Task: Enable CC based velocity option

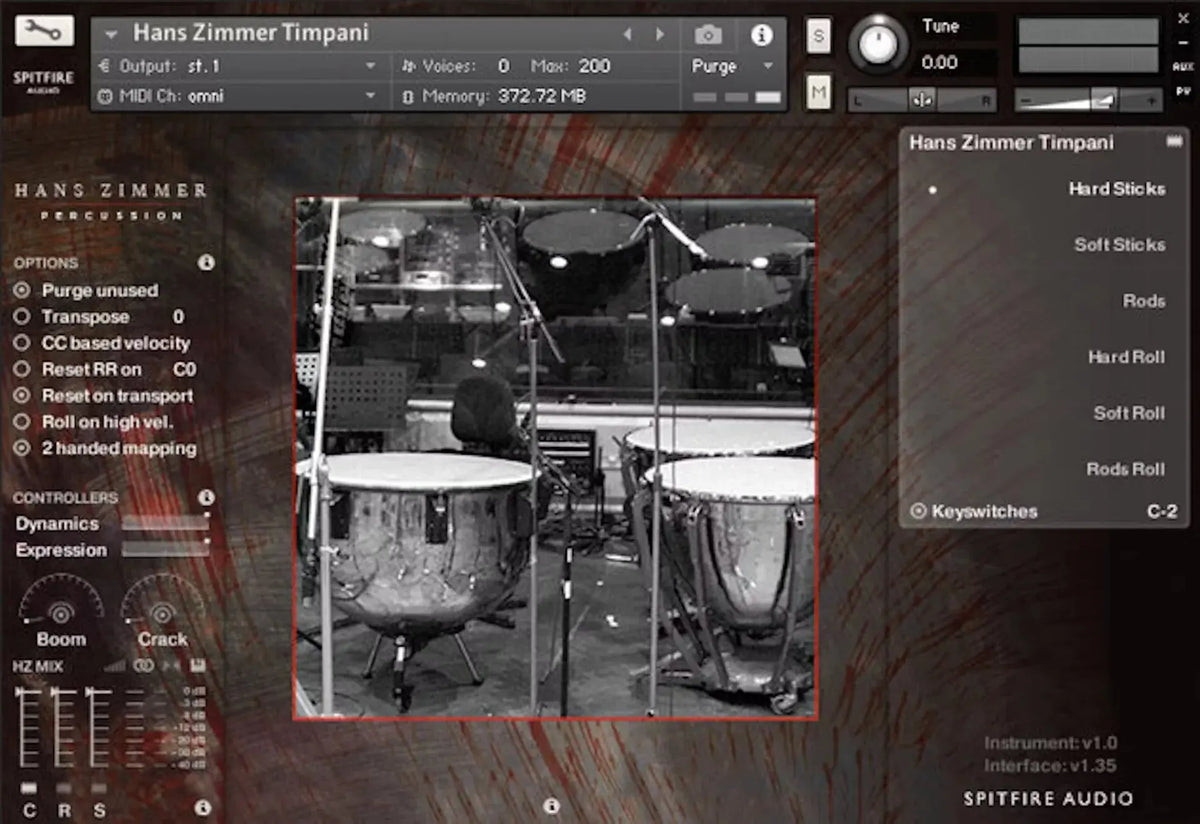Action: coord(22,343)
